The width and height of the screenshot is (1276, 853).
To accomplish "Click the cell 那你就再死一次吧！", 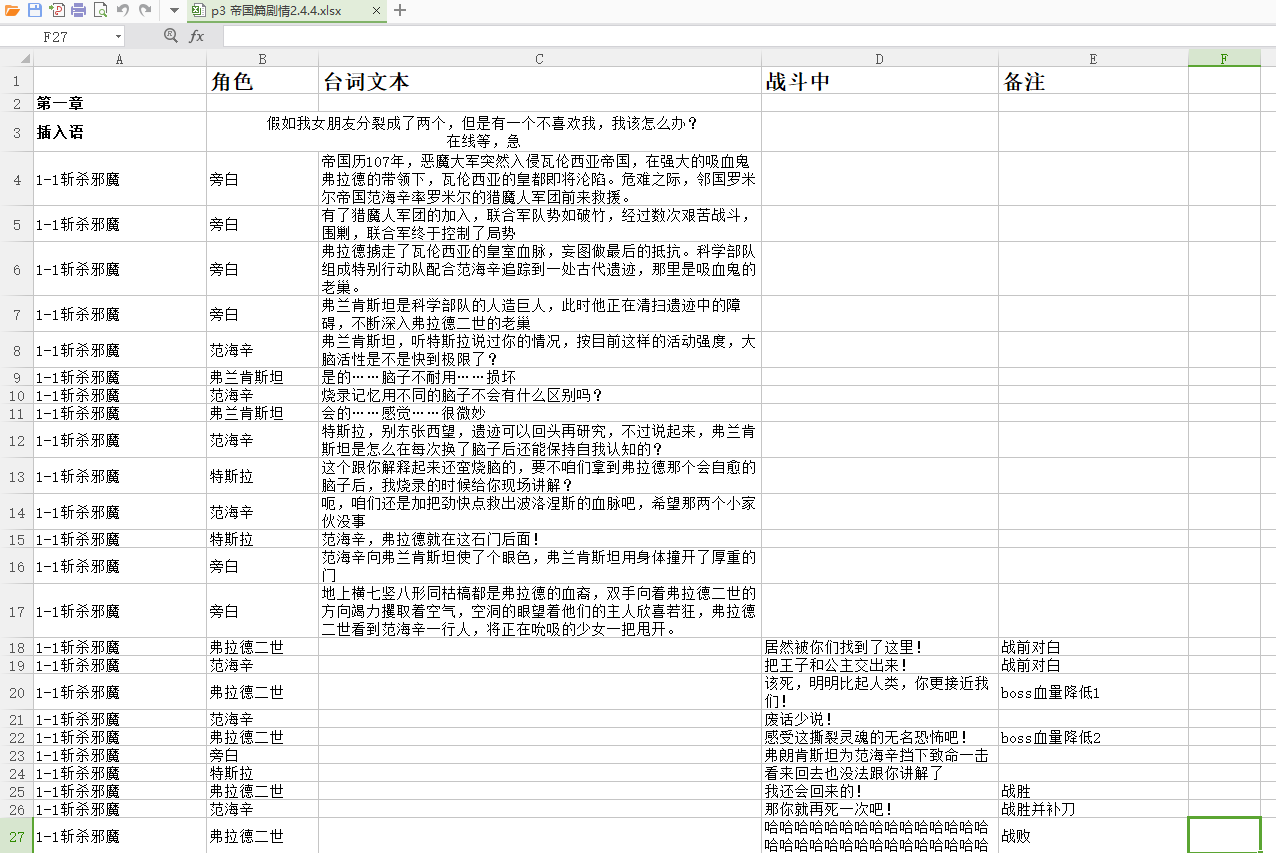I will pos(880,809).
